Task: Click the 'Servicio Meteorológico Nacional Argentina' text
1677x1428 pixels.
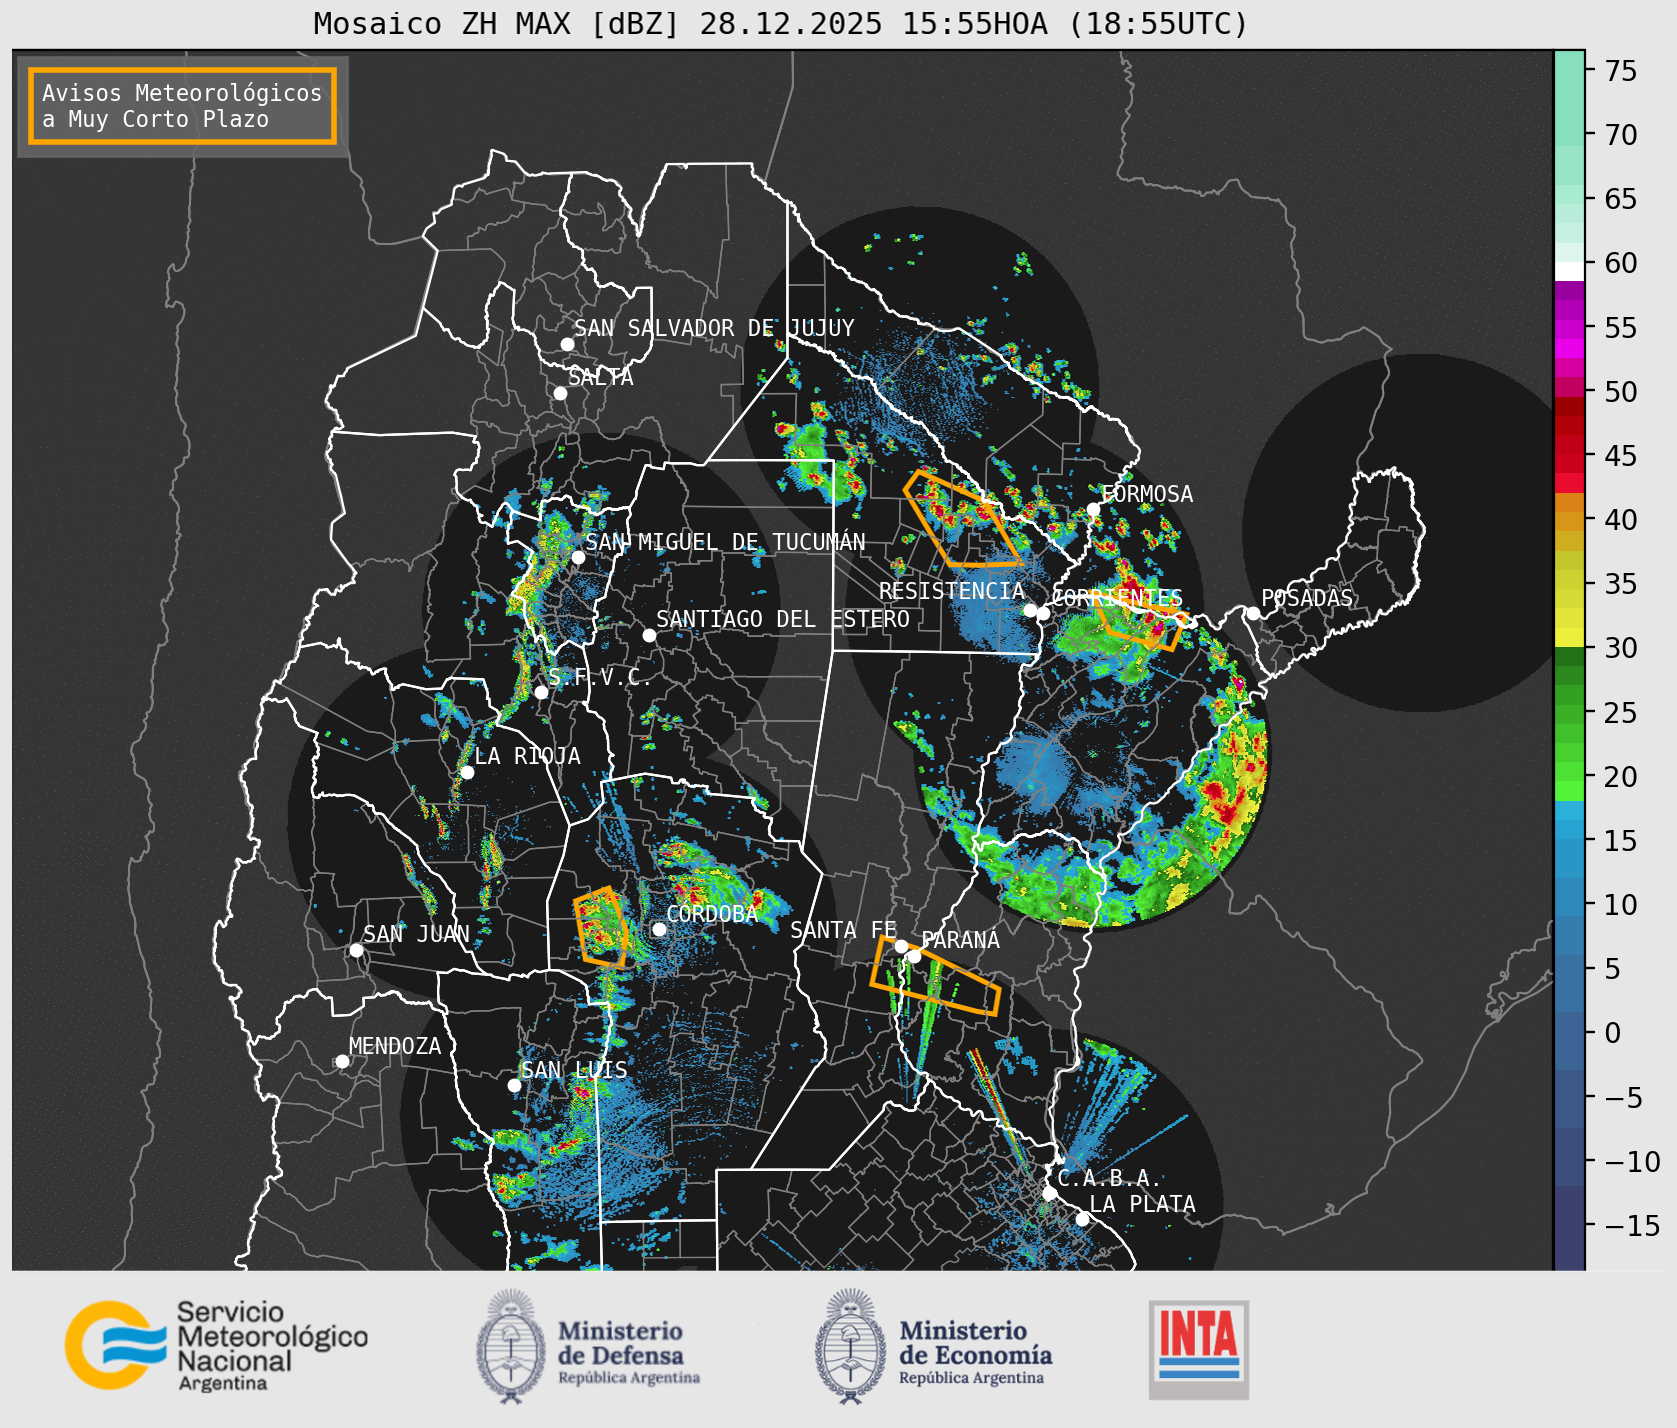Action: click(x=272, y=1346)
